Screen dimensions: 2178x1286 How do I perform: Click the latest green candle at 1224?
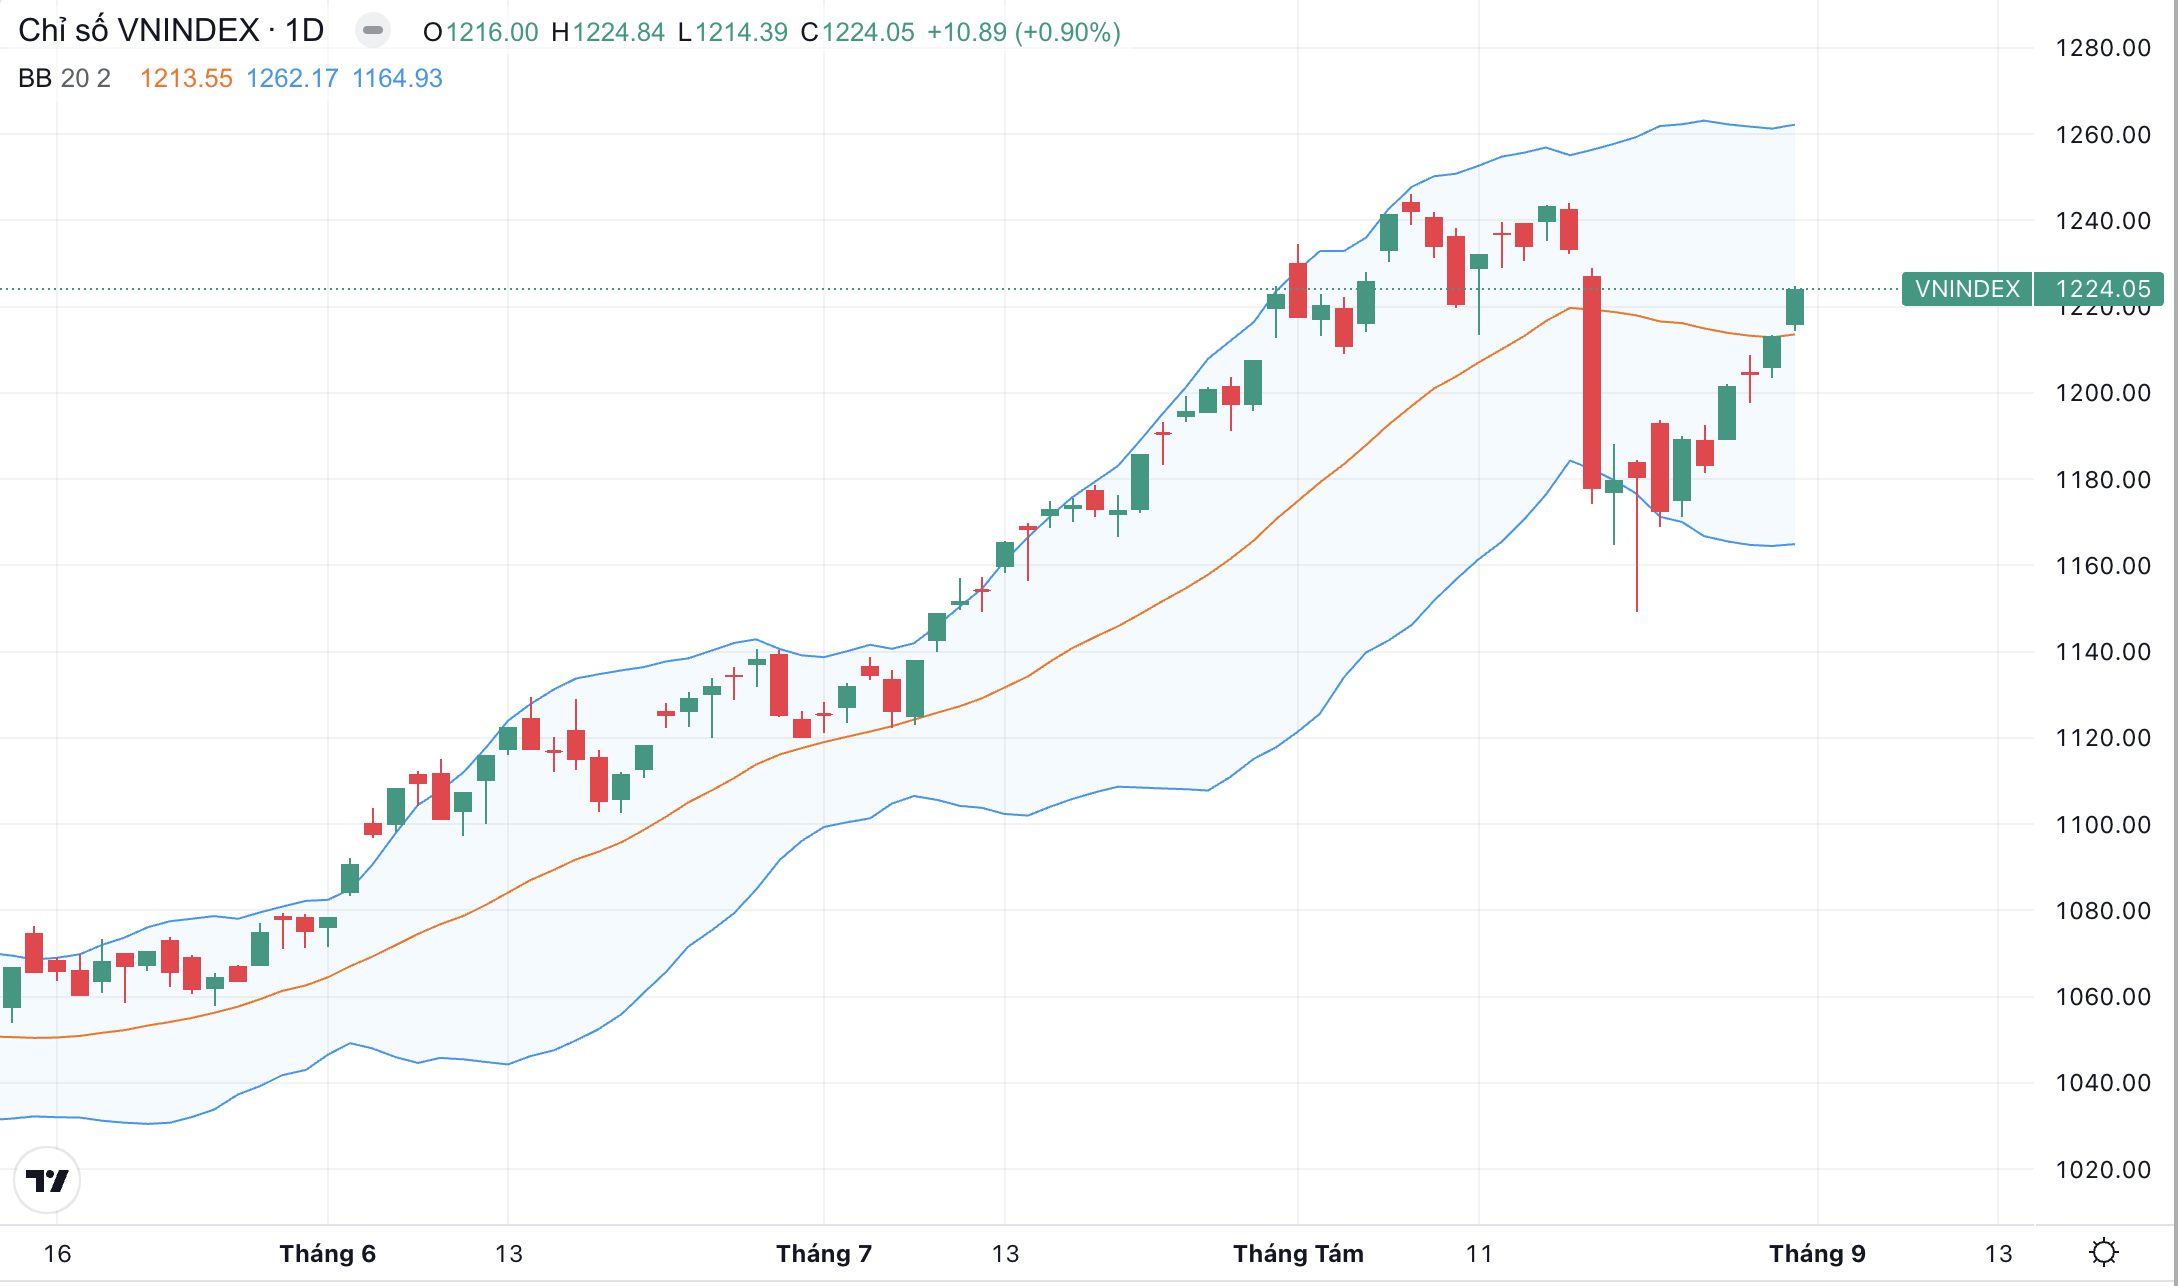click(1795, 307)
